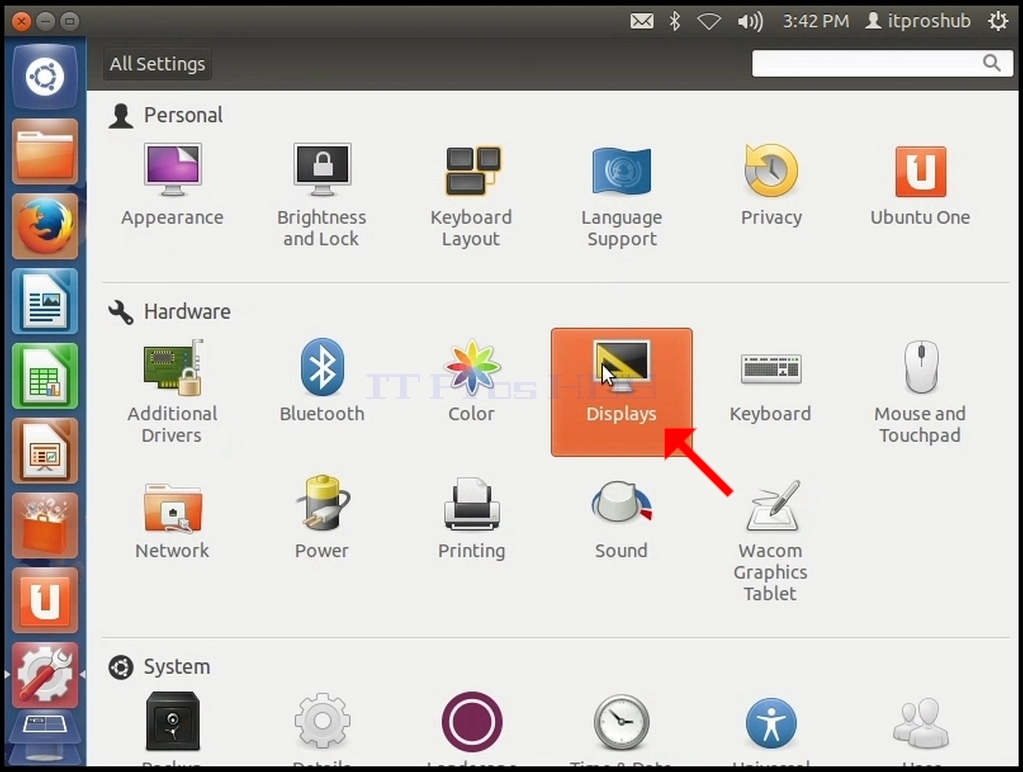Open the itproshub user menu
Screen dimensions: 1023x772
918,21
